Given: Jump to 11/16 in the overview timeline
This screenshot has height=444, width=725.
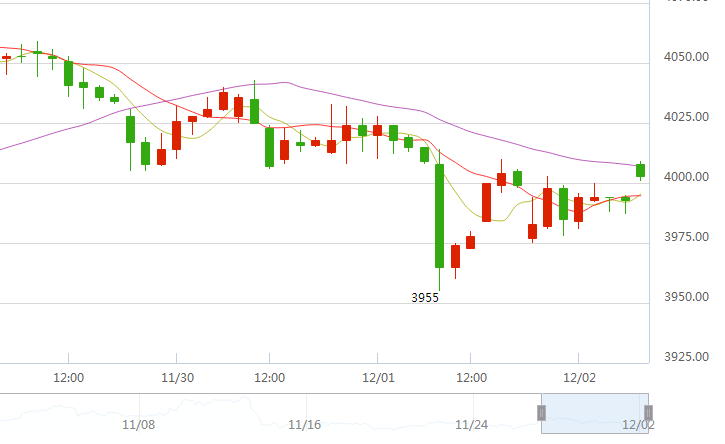Looking at the screenshot, I should tap(304, 425).
